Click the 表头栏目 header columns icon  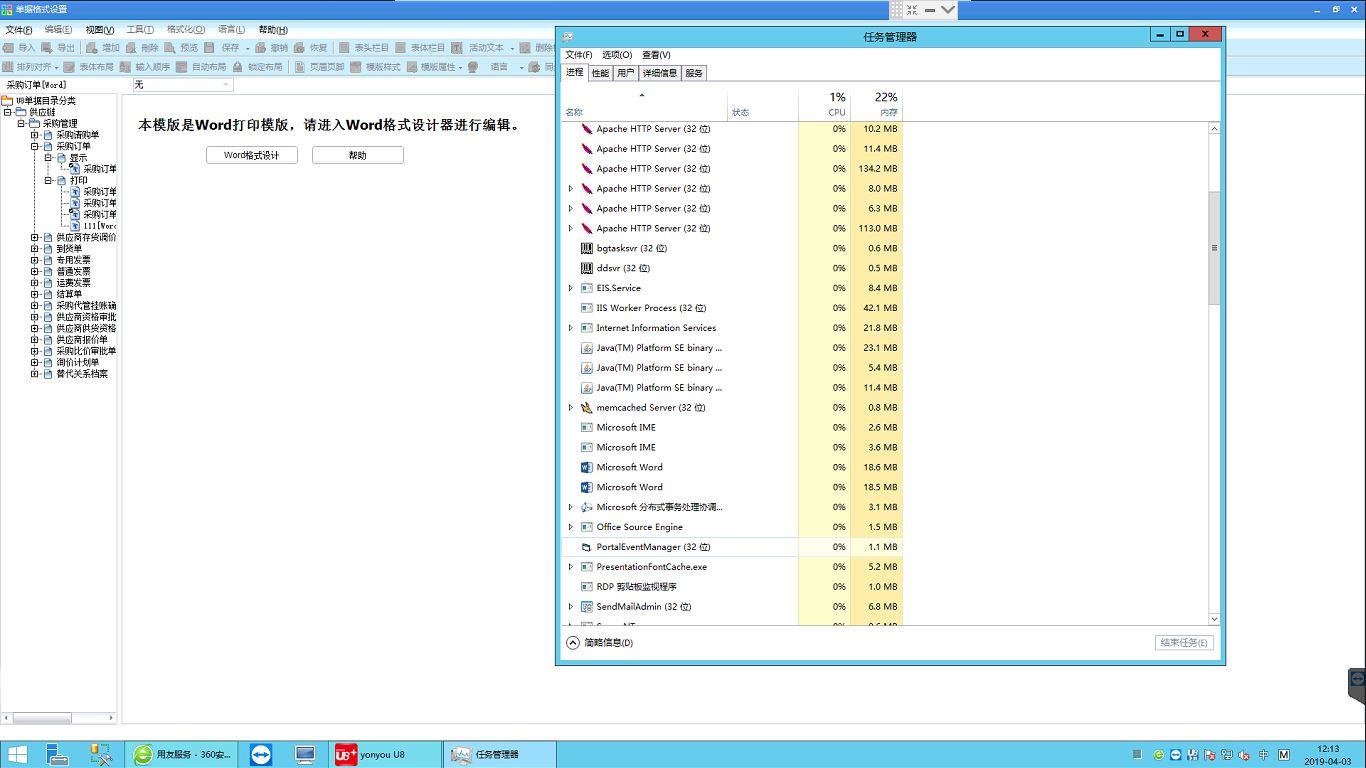tap(344, 47)
